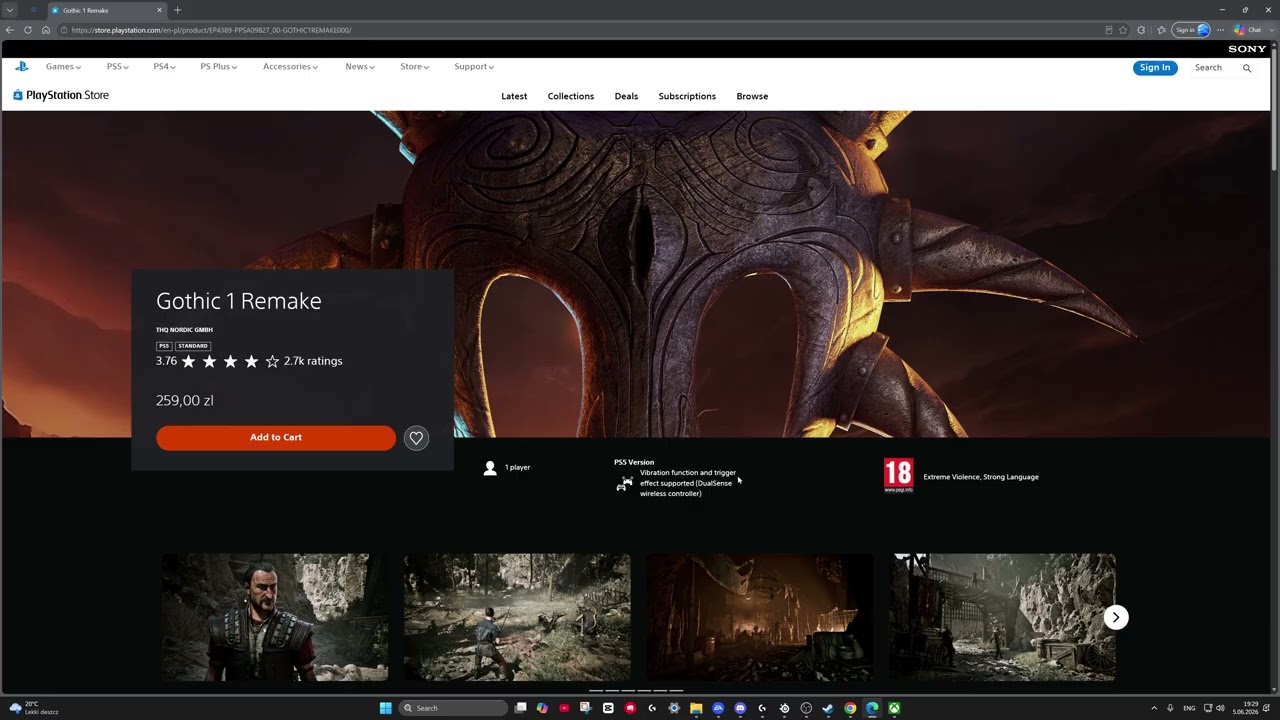This screenshot has height=720, width=1280.
Task: Open Steam from the taskbar
Action: coord(828,708)
